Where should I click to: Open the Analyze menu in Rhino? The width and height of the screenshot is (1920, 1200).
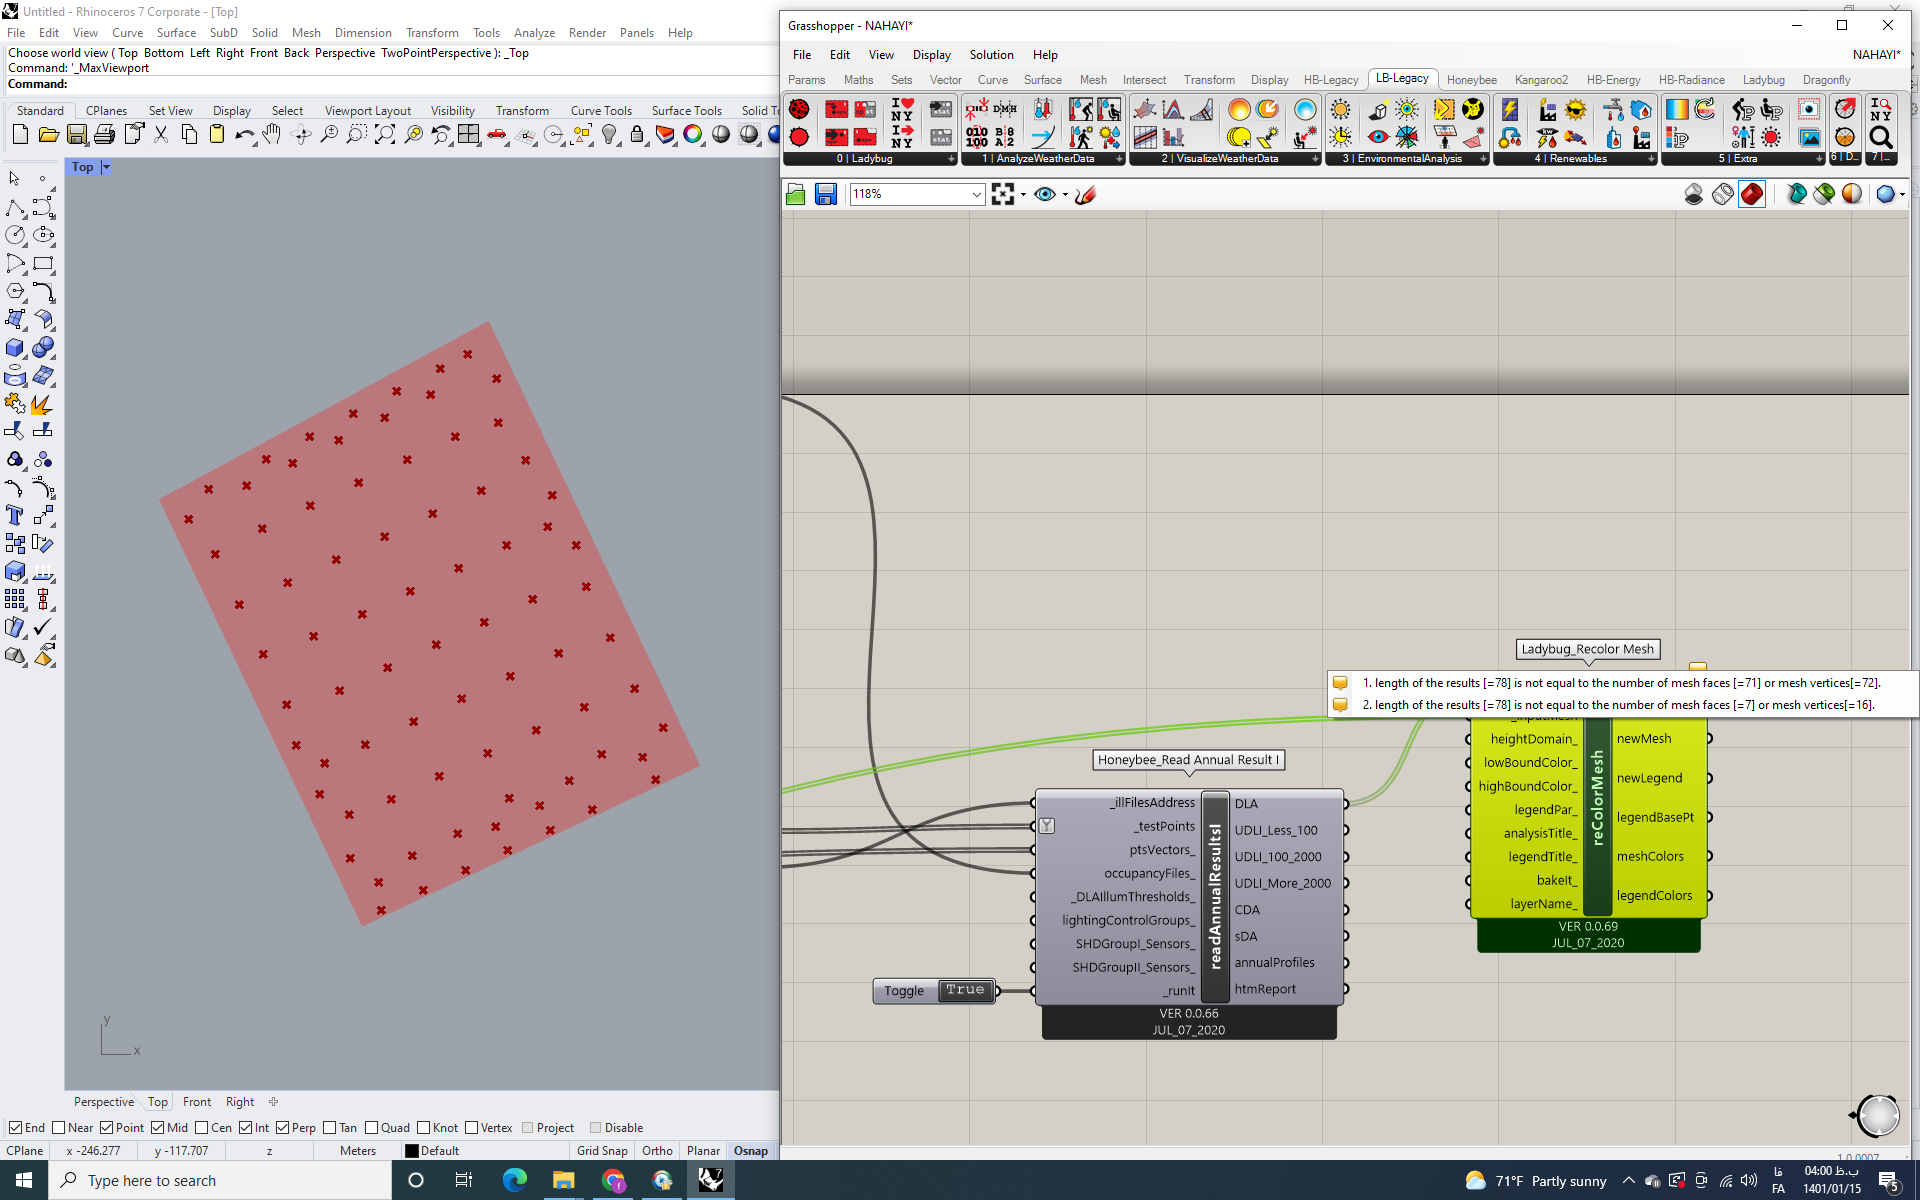pyautogui.click(x=534, y=33)
